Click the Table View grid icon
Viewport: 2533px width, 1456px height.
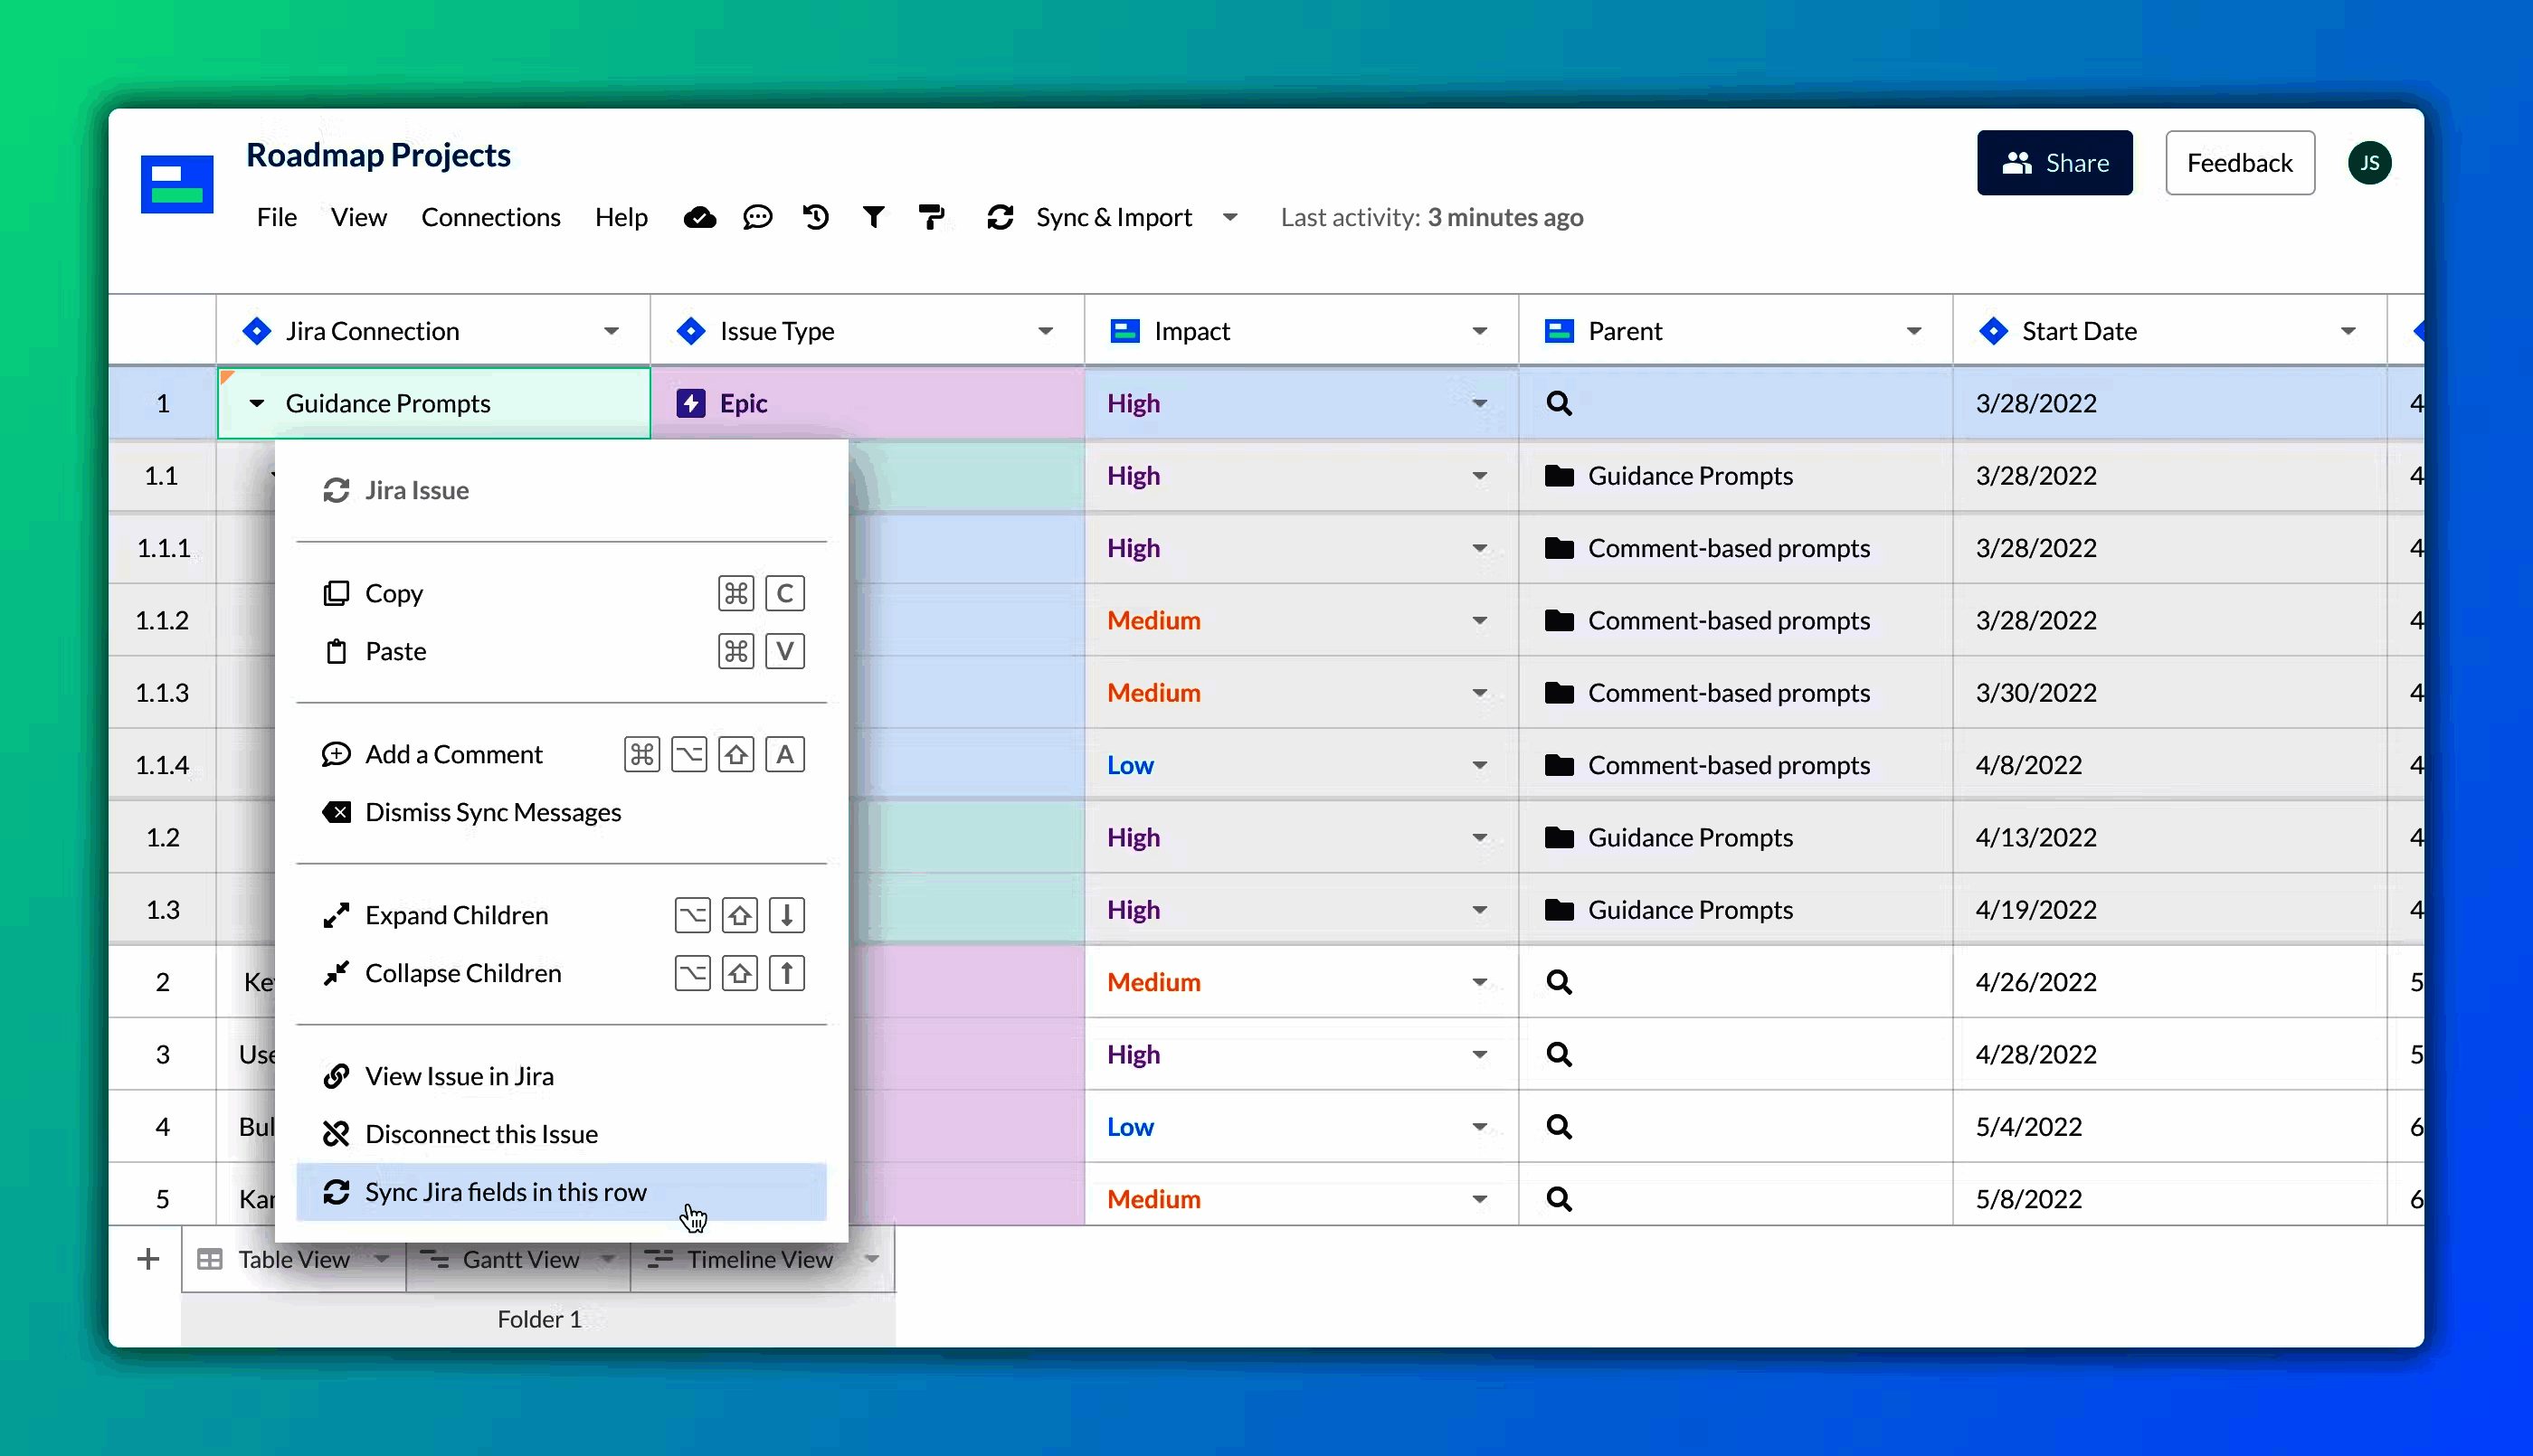click(x=210, y=1259)
